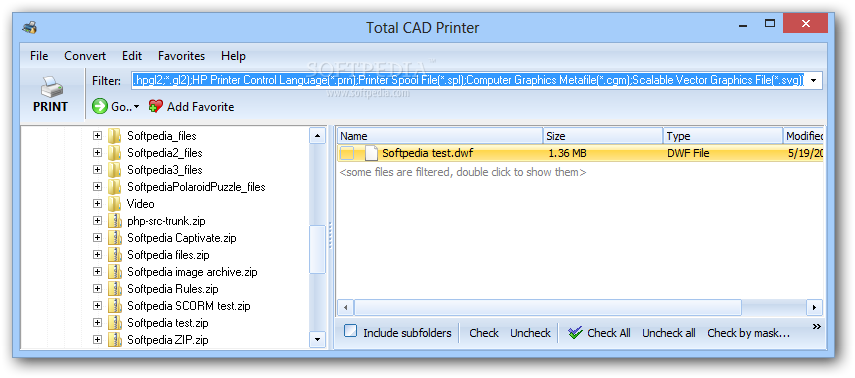Open the File menu

[39, 56]
